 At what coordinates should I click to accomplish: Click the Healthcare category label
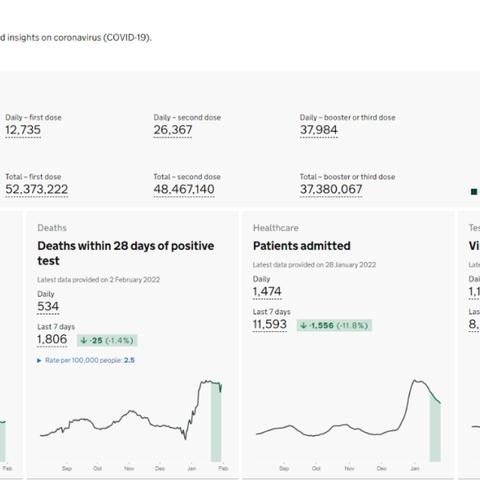tap(276, 228)
